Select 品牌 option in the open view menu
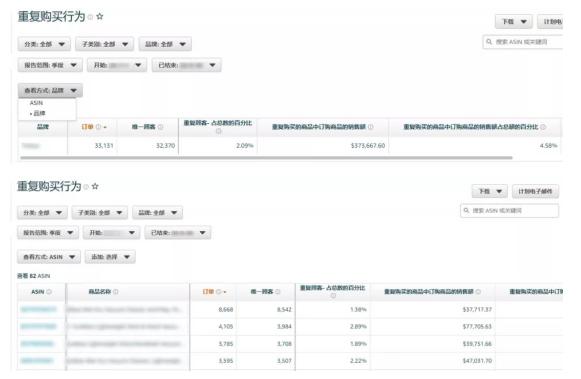This screenshot has width=581, height=379. tap(39, 113)
